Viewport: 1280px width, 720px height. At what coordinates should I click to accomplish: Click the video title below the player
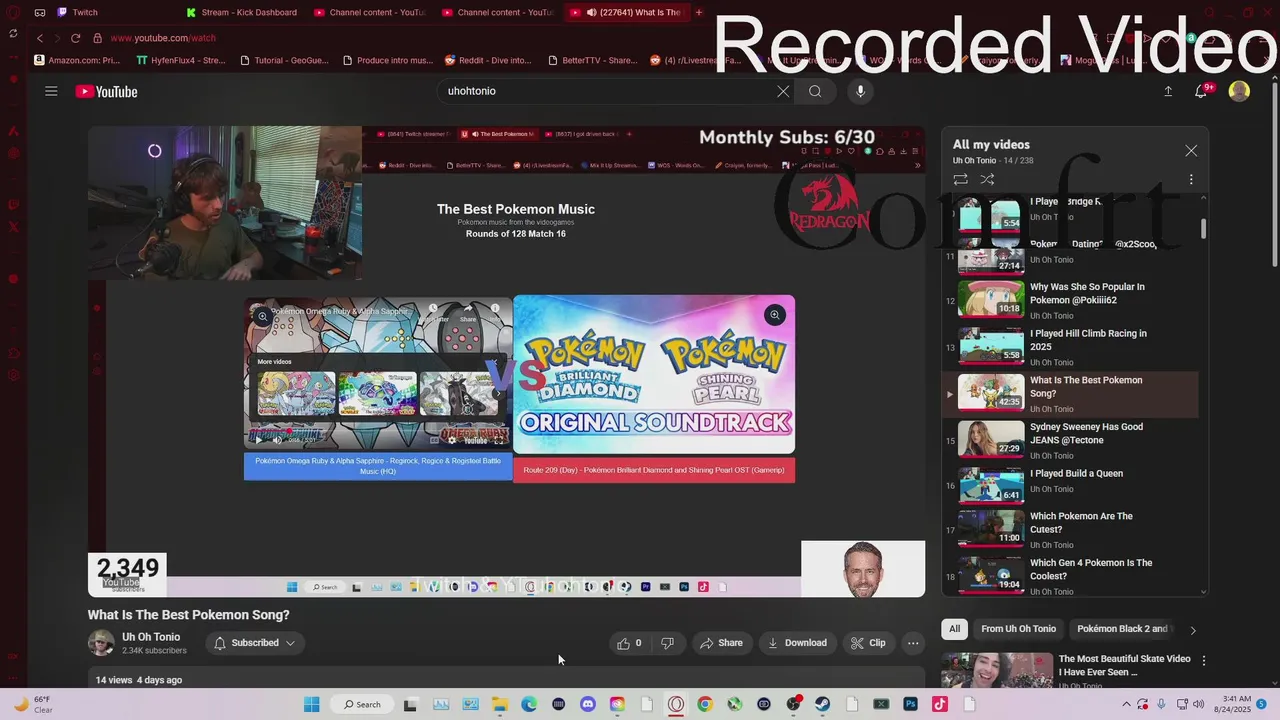188,615
